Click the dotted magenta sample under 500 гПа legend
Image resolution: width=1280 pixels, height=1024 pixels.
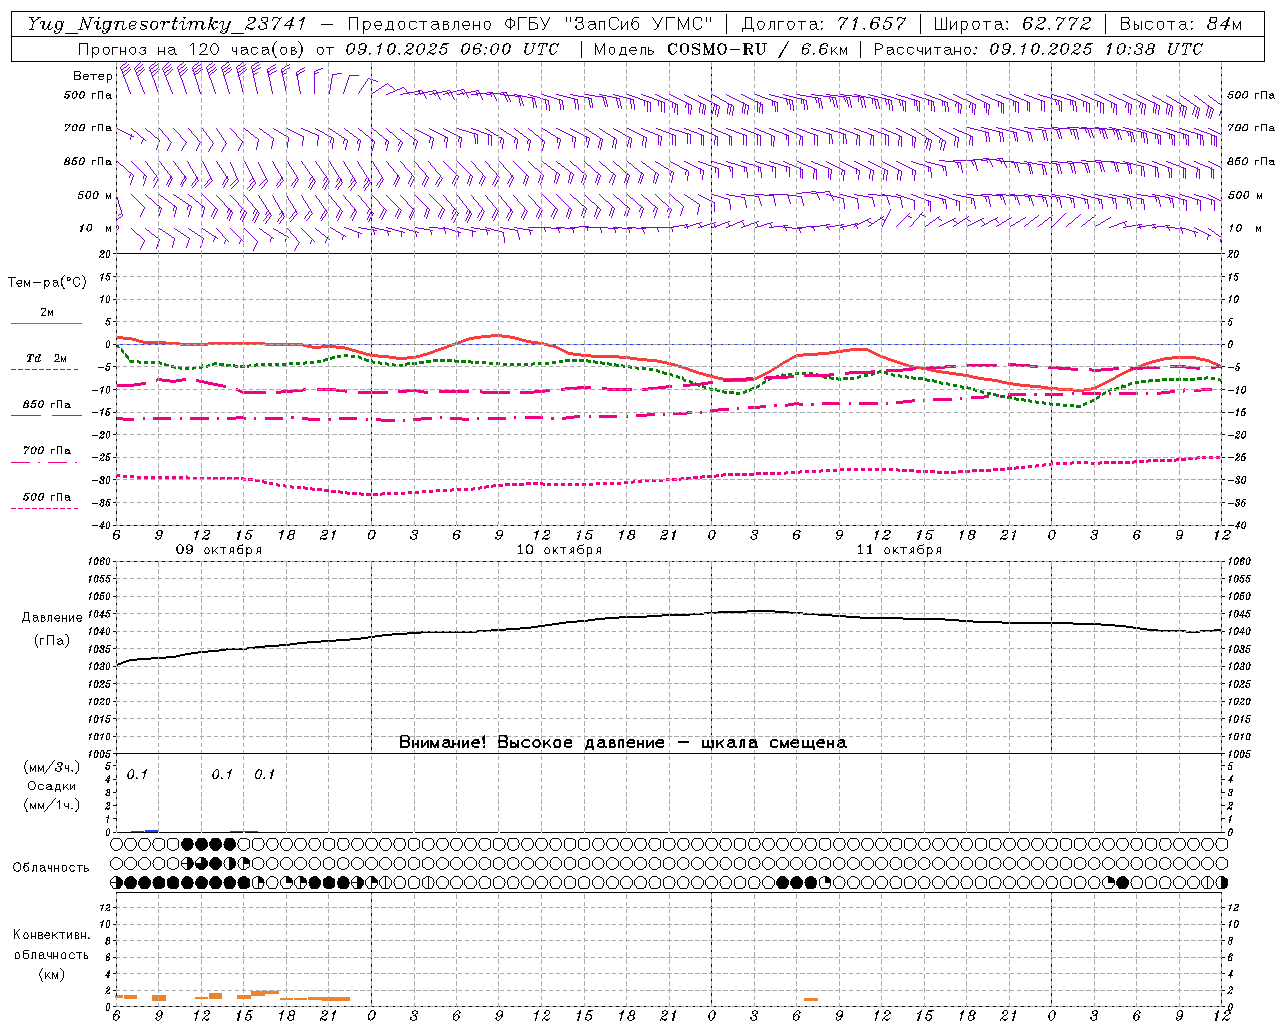tap(45, 508)
